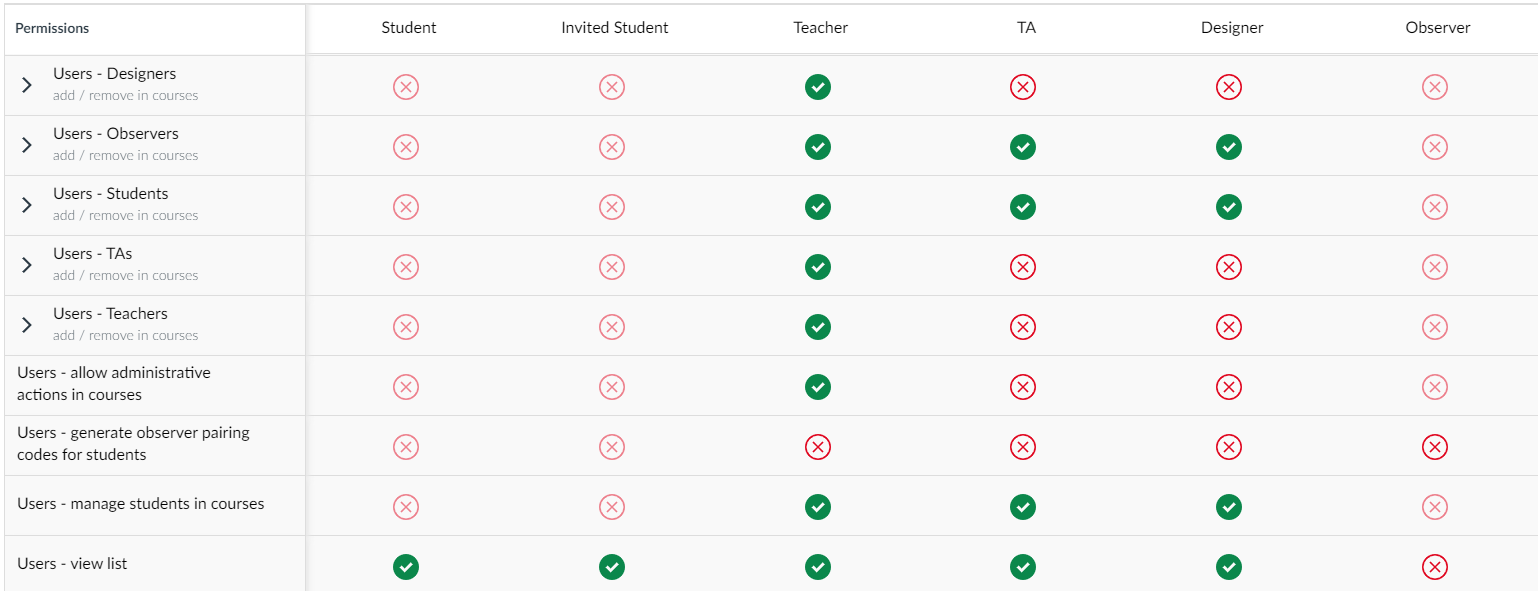Click Designer's red X for Users - Teachers
The height and width of the screenshot is (591, 1538).
click(x=1229, y=327)
